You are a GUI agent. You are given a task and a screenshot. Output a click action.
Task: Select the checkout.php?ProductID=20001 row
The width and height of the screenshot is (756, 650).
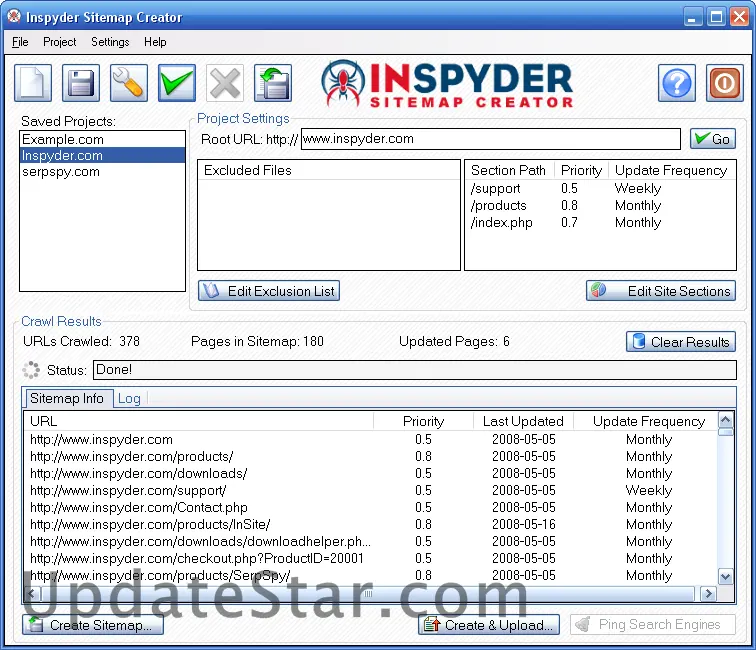370,558
